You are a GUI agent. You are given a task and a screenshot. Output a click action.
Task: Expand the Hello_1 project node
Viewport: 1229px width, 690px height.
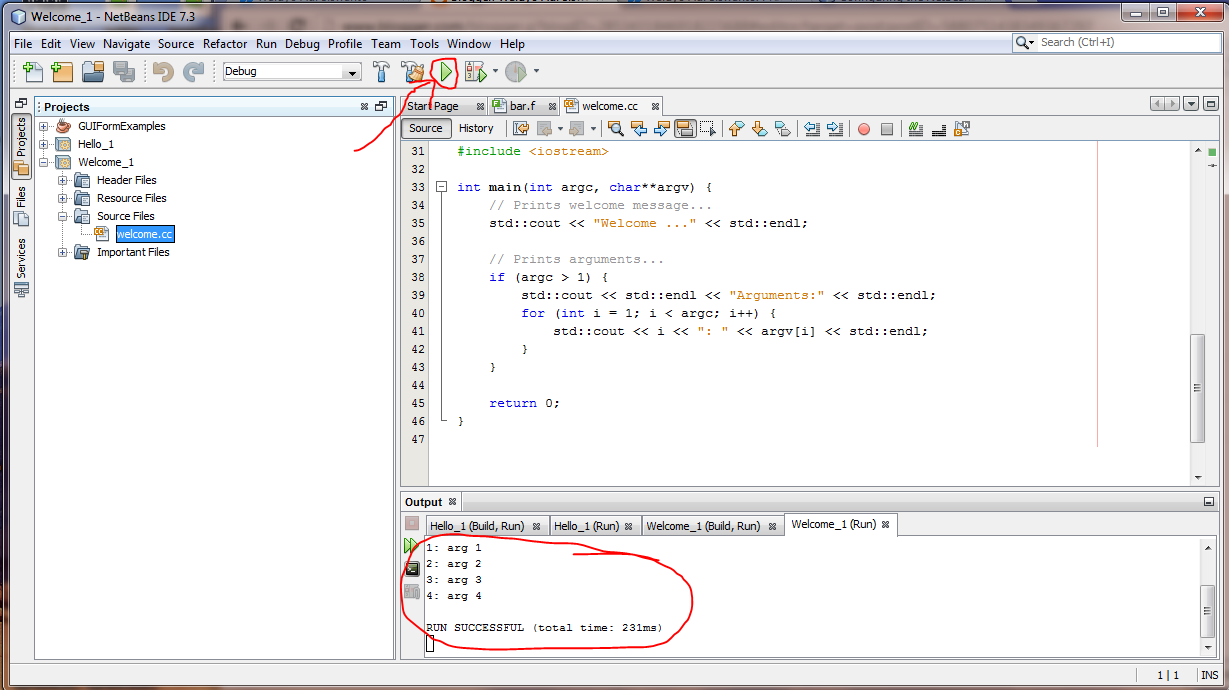[44, 144]
